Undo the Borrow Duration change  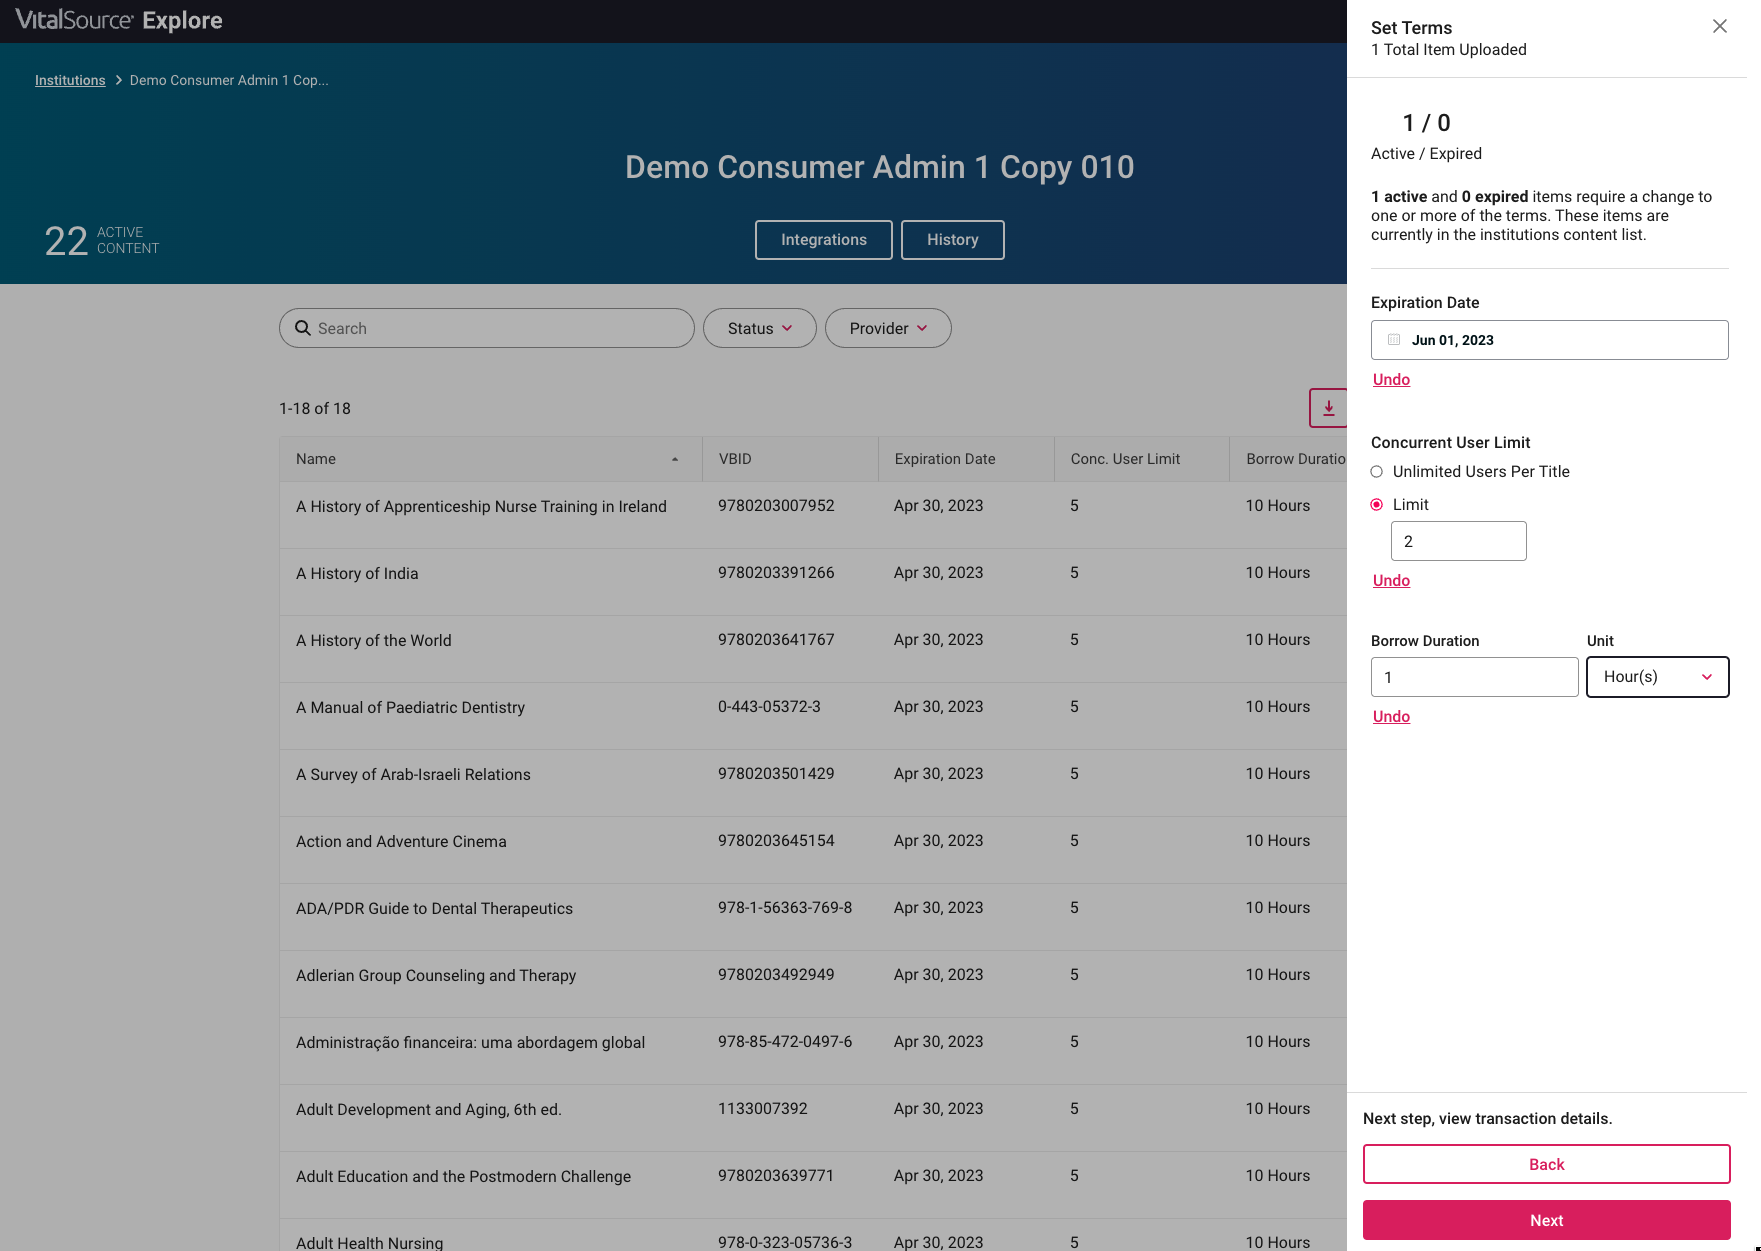click(1391, 717)
